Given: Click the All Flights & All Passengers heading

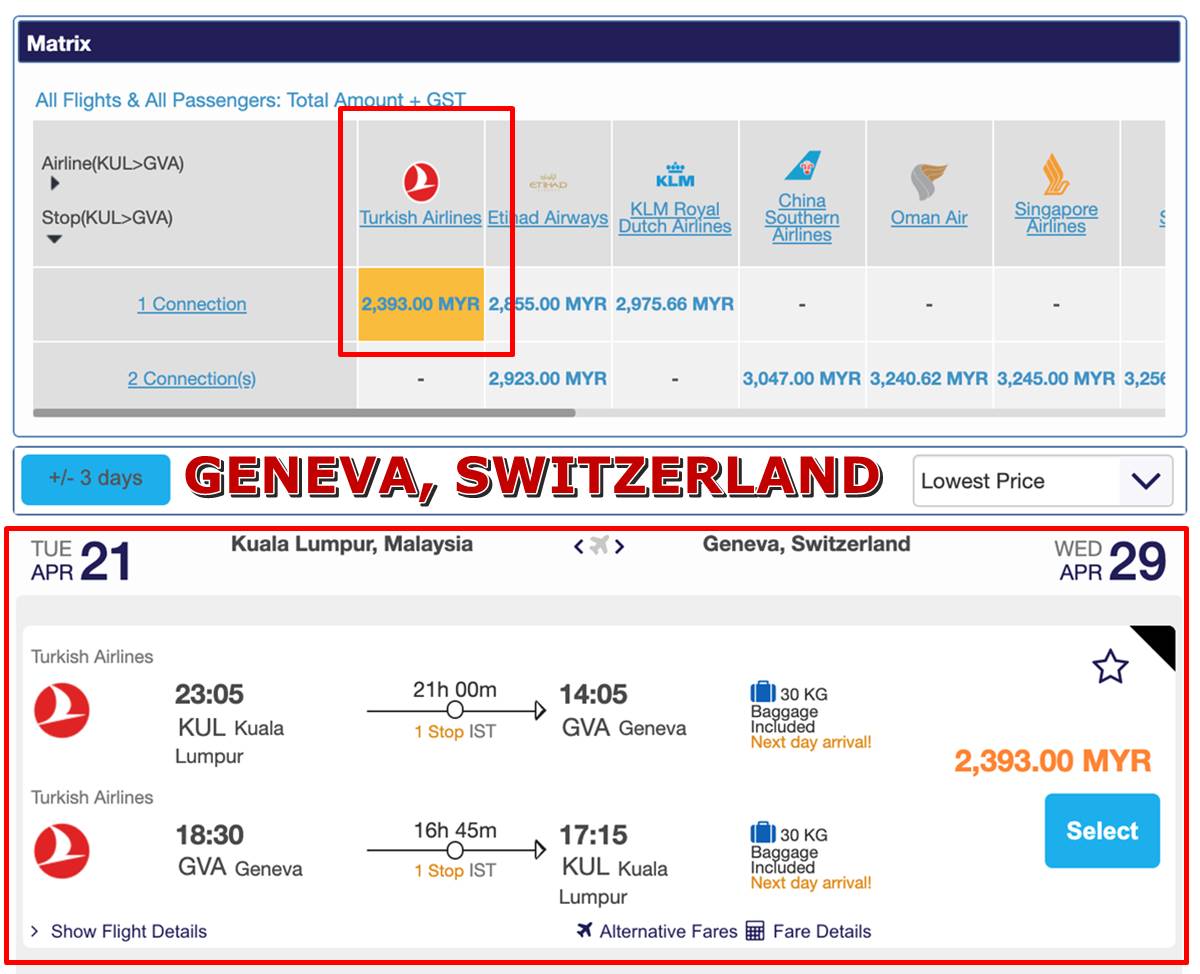Looking at the screenshot, I should coord(251,100).
